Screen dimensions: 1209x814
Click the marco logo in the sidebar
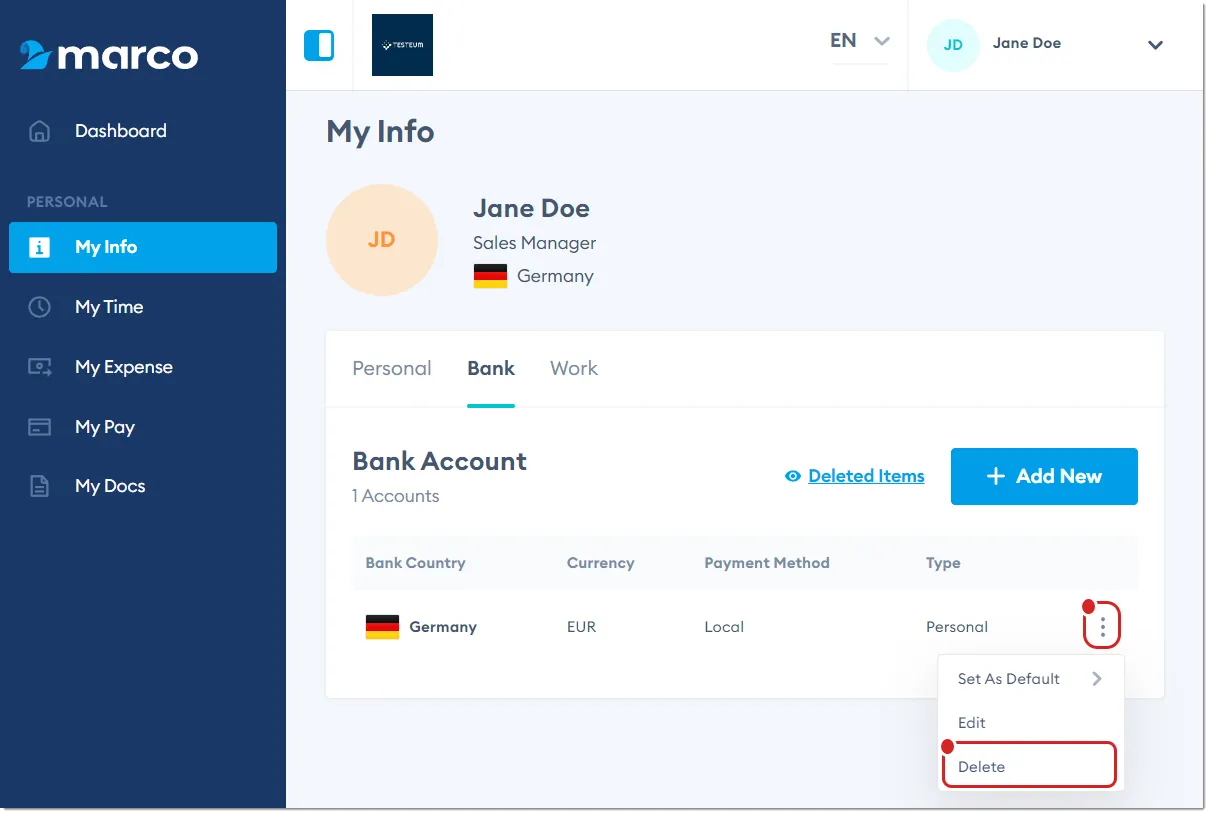click(109, 55)
